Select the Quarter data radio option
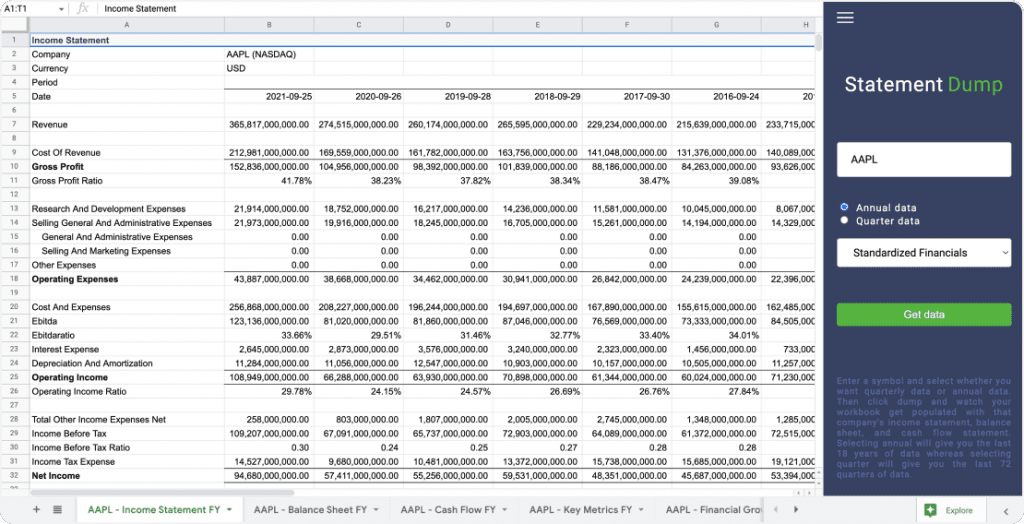Viewport: 1024px width, 524px height. 845,220
